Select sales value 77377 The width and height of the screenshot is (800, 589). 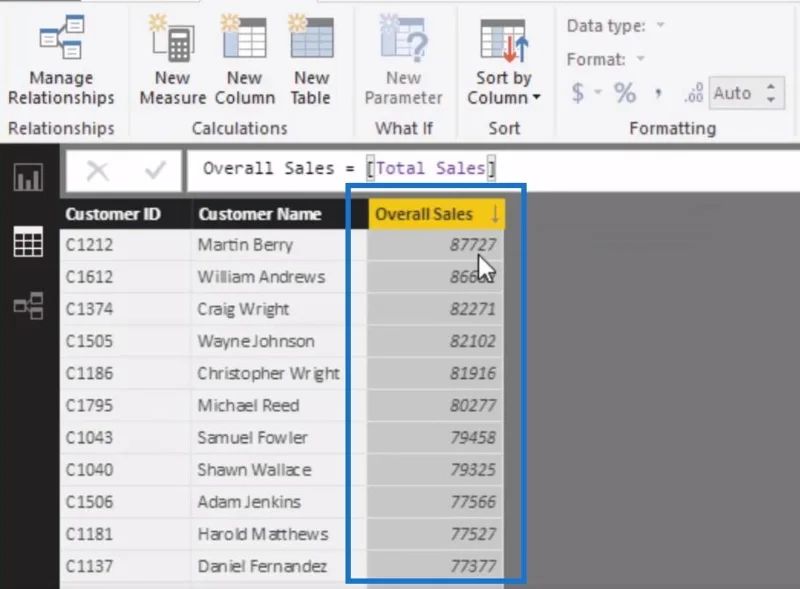click(x=436, y=566)
